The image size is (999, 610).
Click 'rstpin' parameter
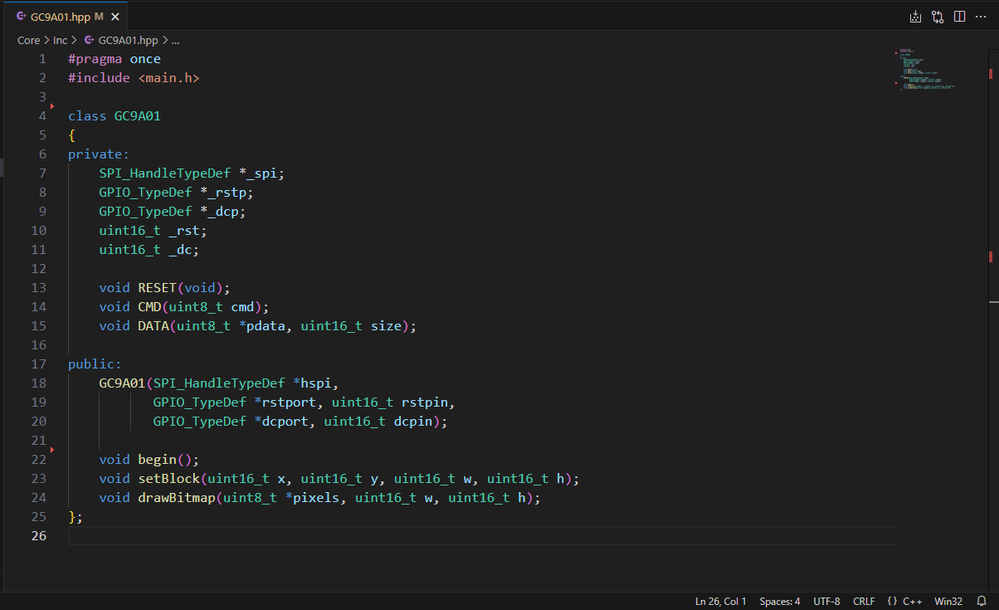pos(424,402)
